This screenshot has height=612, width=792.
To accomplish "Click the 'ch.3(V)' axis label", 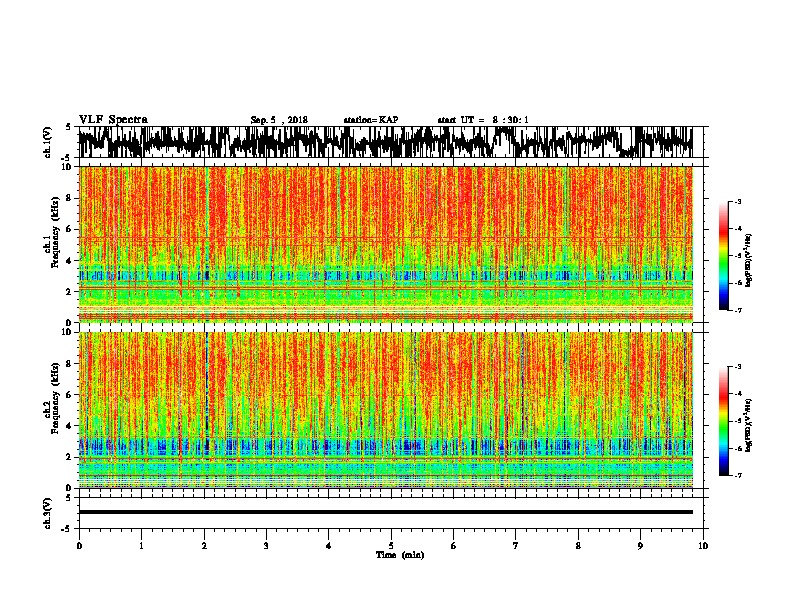I will [48, 513].
